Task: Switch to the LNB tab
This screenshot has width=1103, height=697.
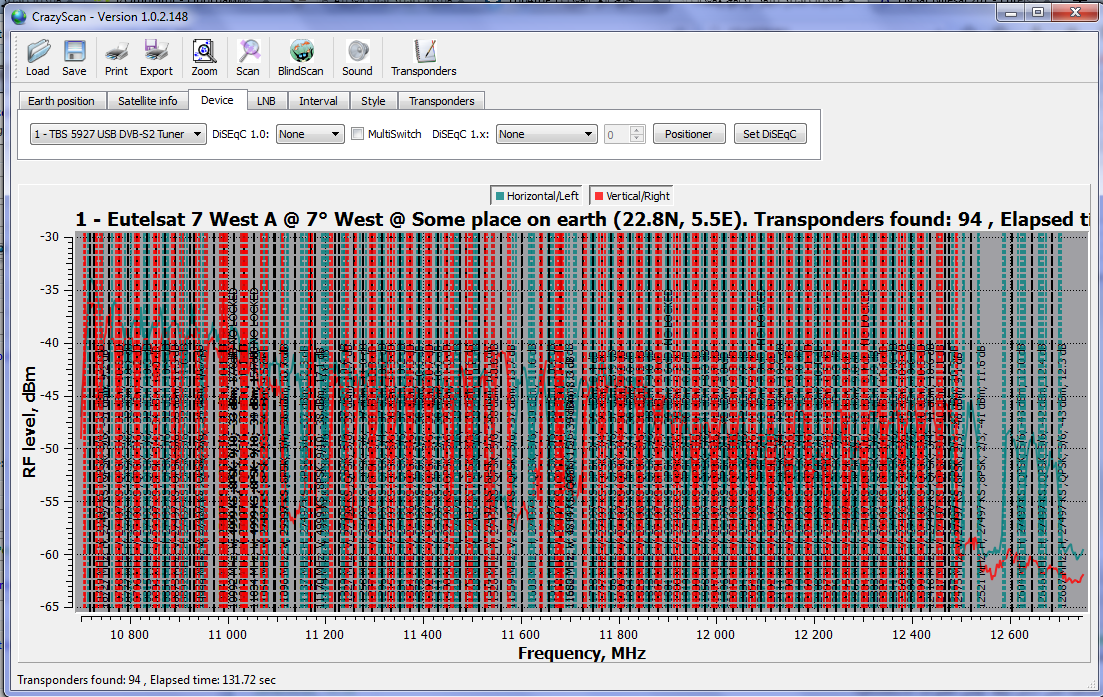Action: pos(266,101)
